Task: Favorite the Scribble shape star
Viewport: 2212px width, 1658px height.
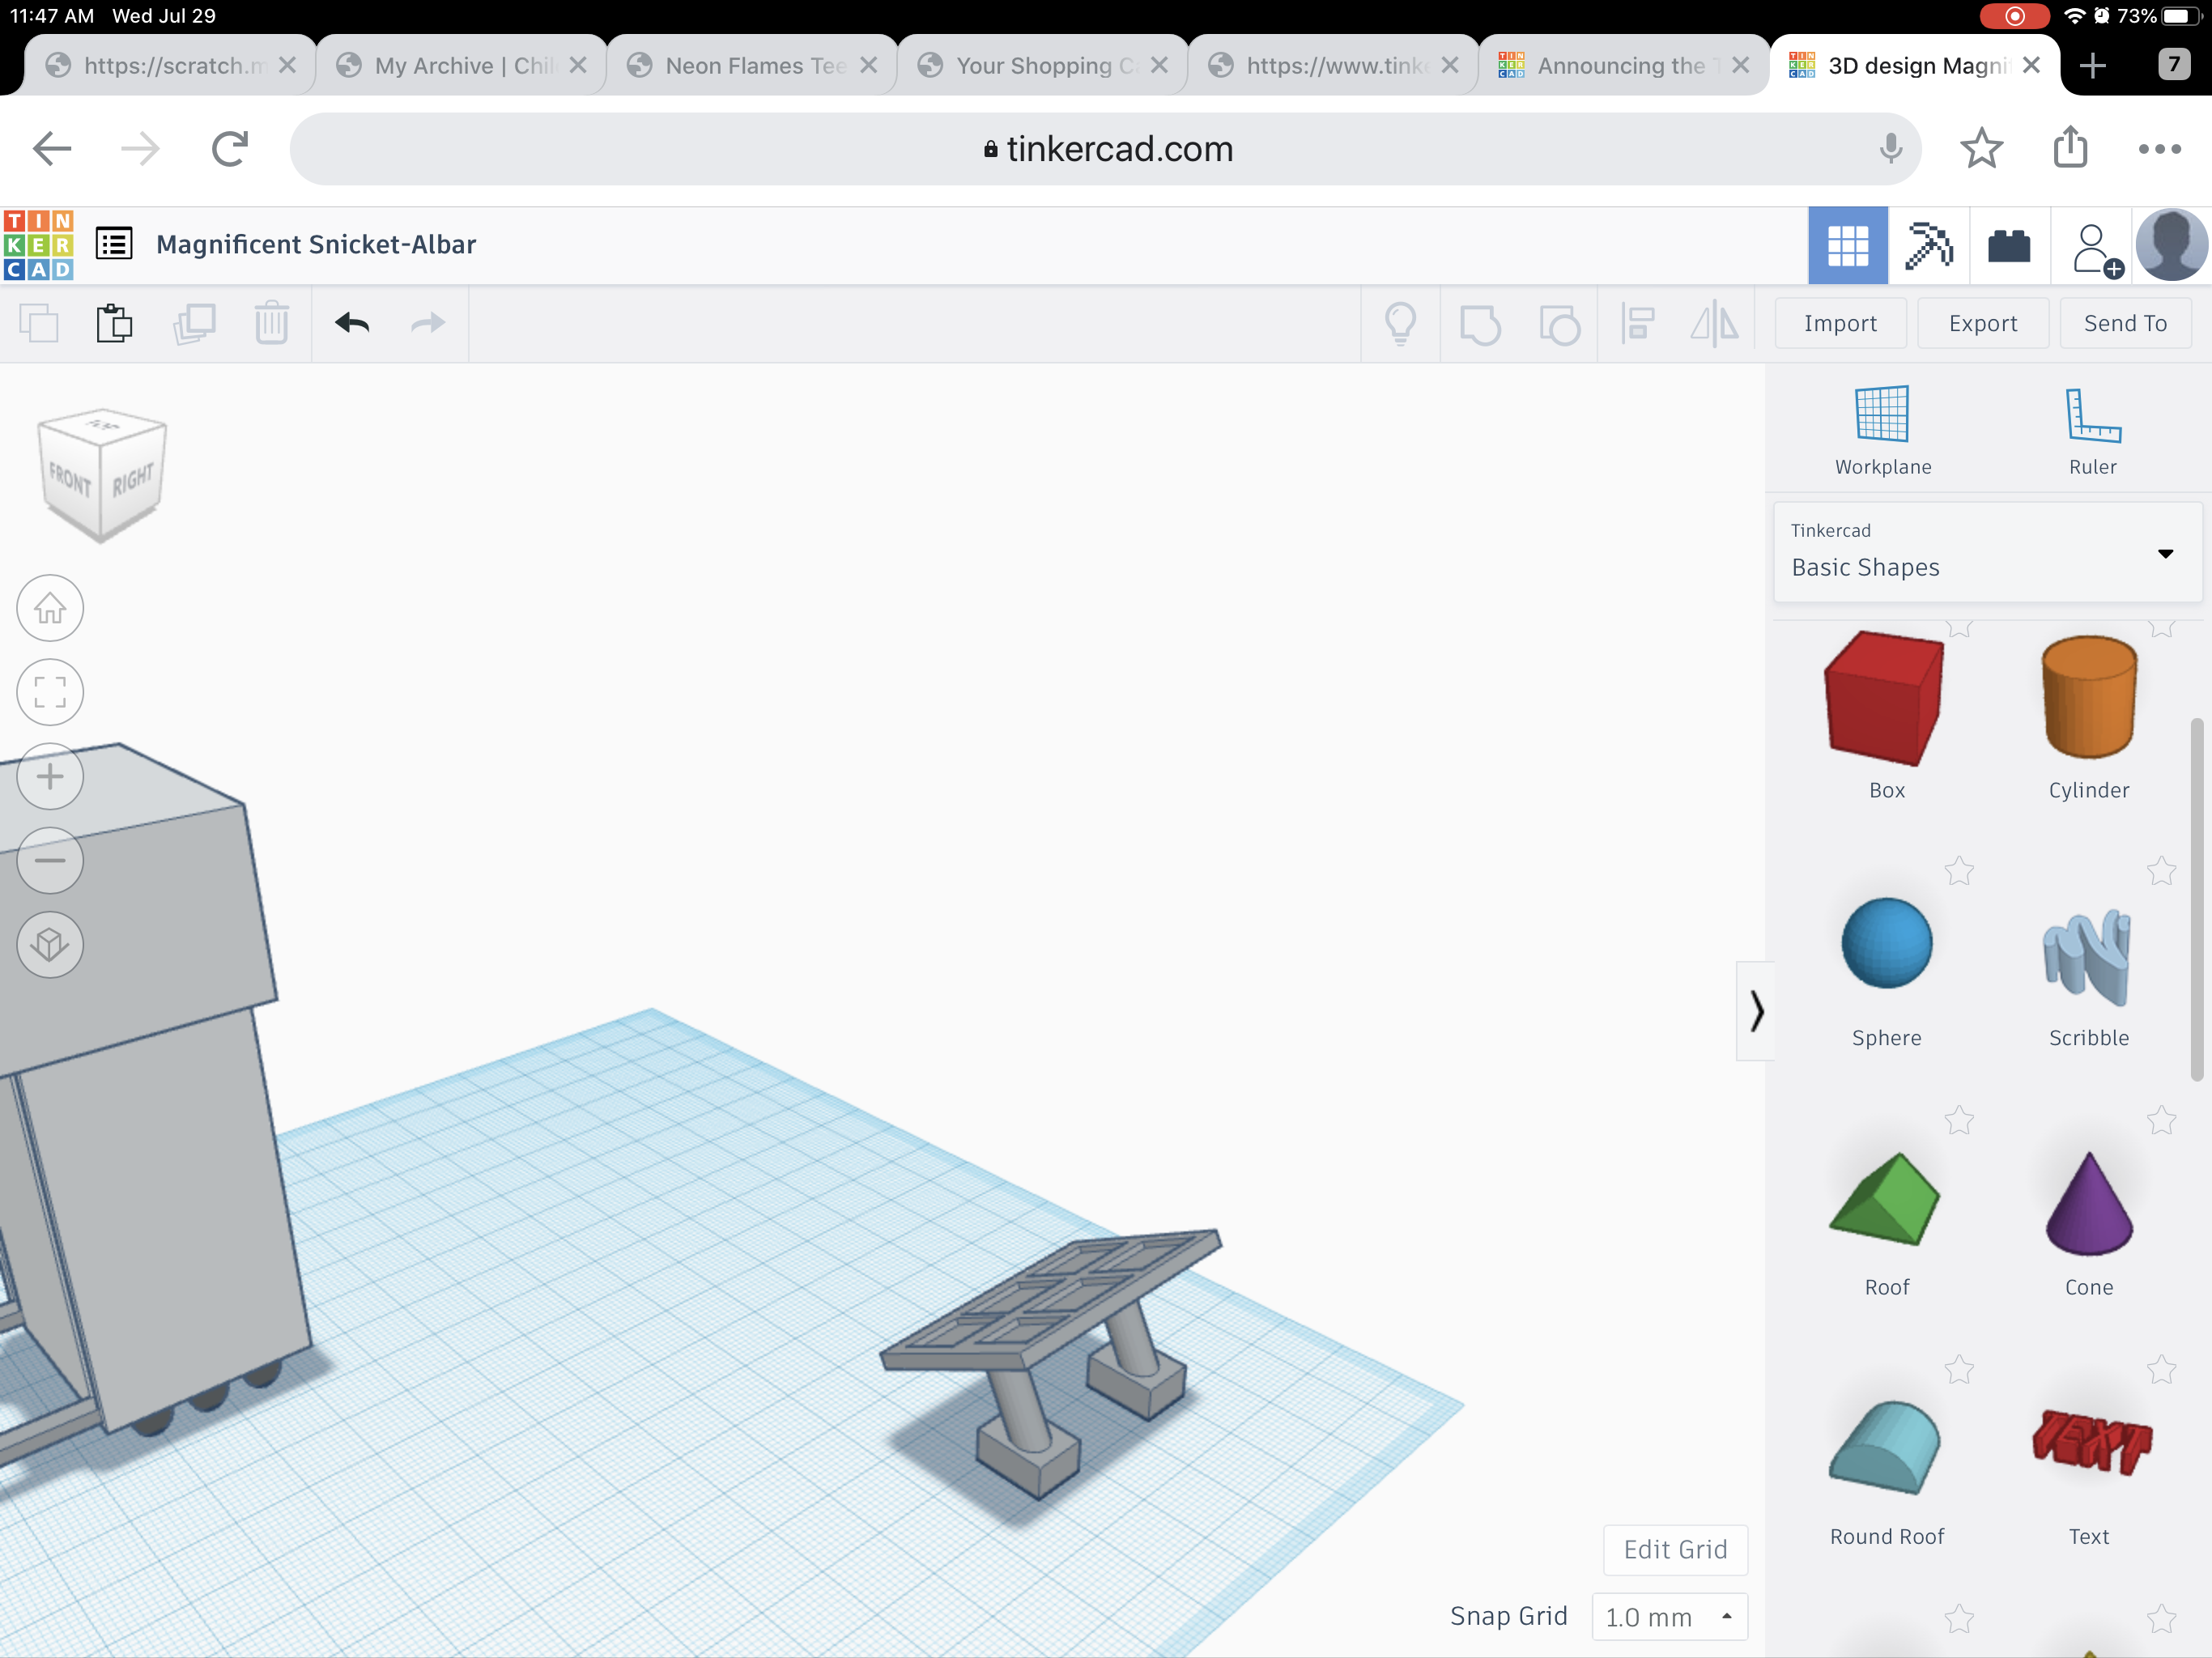Action: point(2161,871)
